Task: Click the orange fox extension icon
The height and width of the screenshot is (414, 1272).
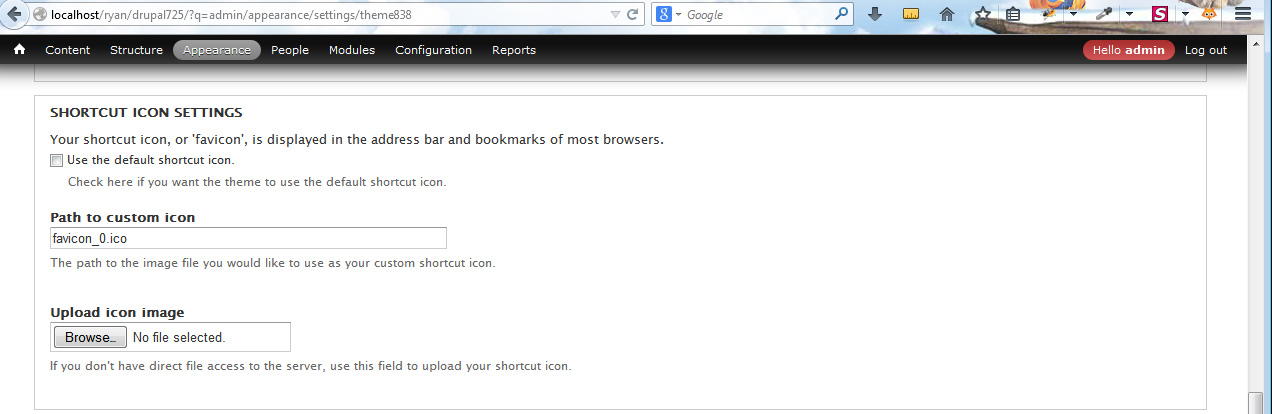Action: tap(1209, 14)
